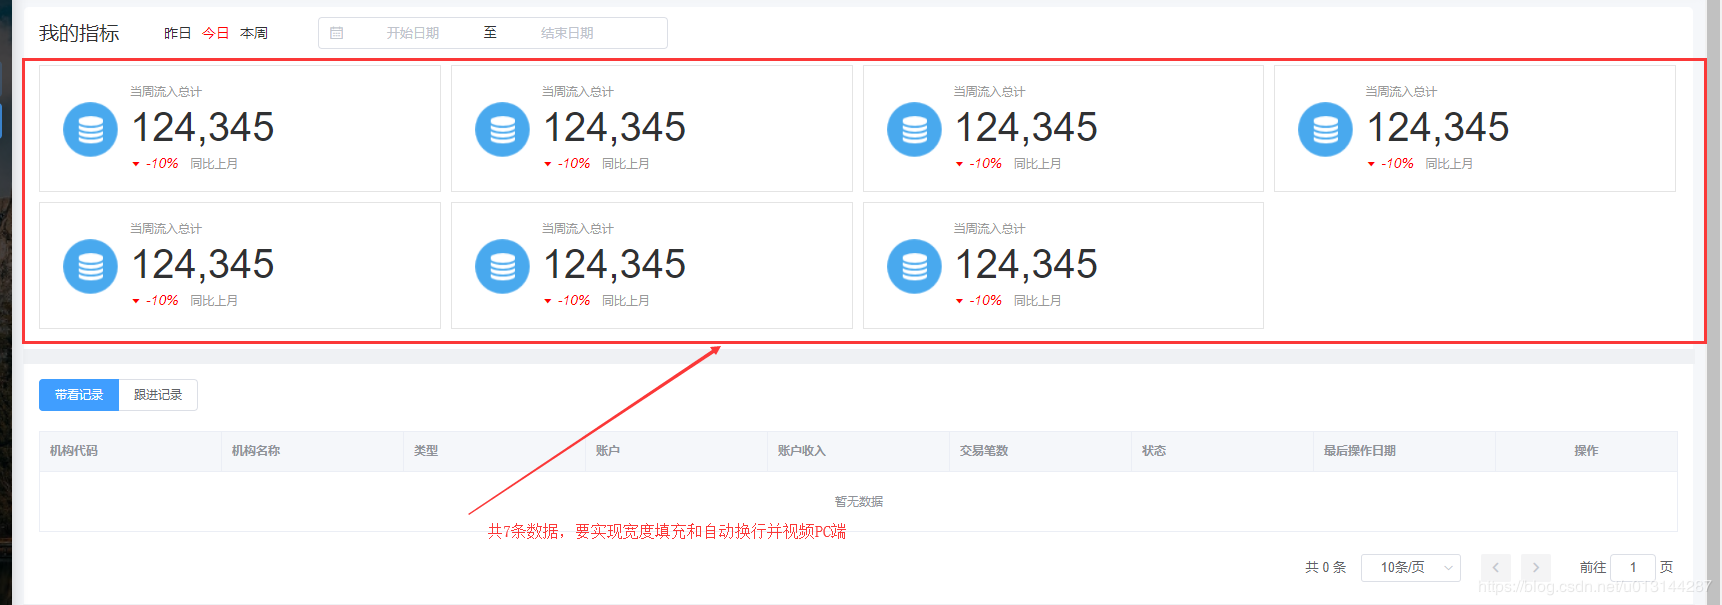Select the 今日 filter option
The height and width of the screenshot is (605, 1722).
coord(215,33)
